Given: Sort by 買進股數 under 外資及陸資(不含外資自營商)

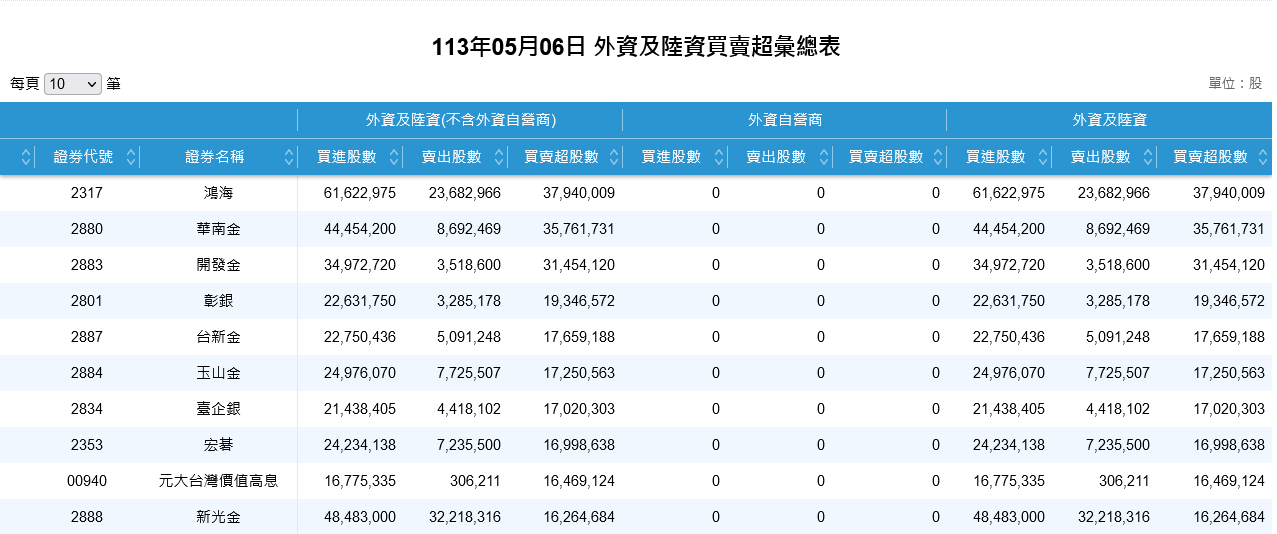Looking at the screenshot, I should 394,157.
